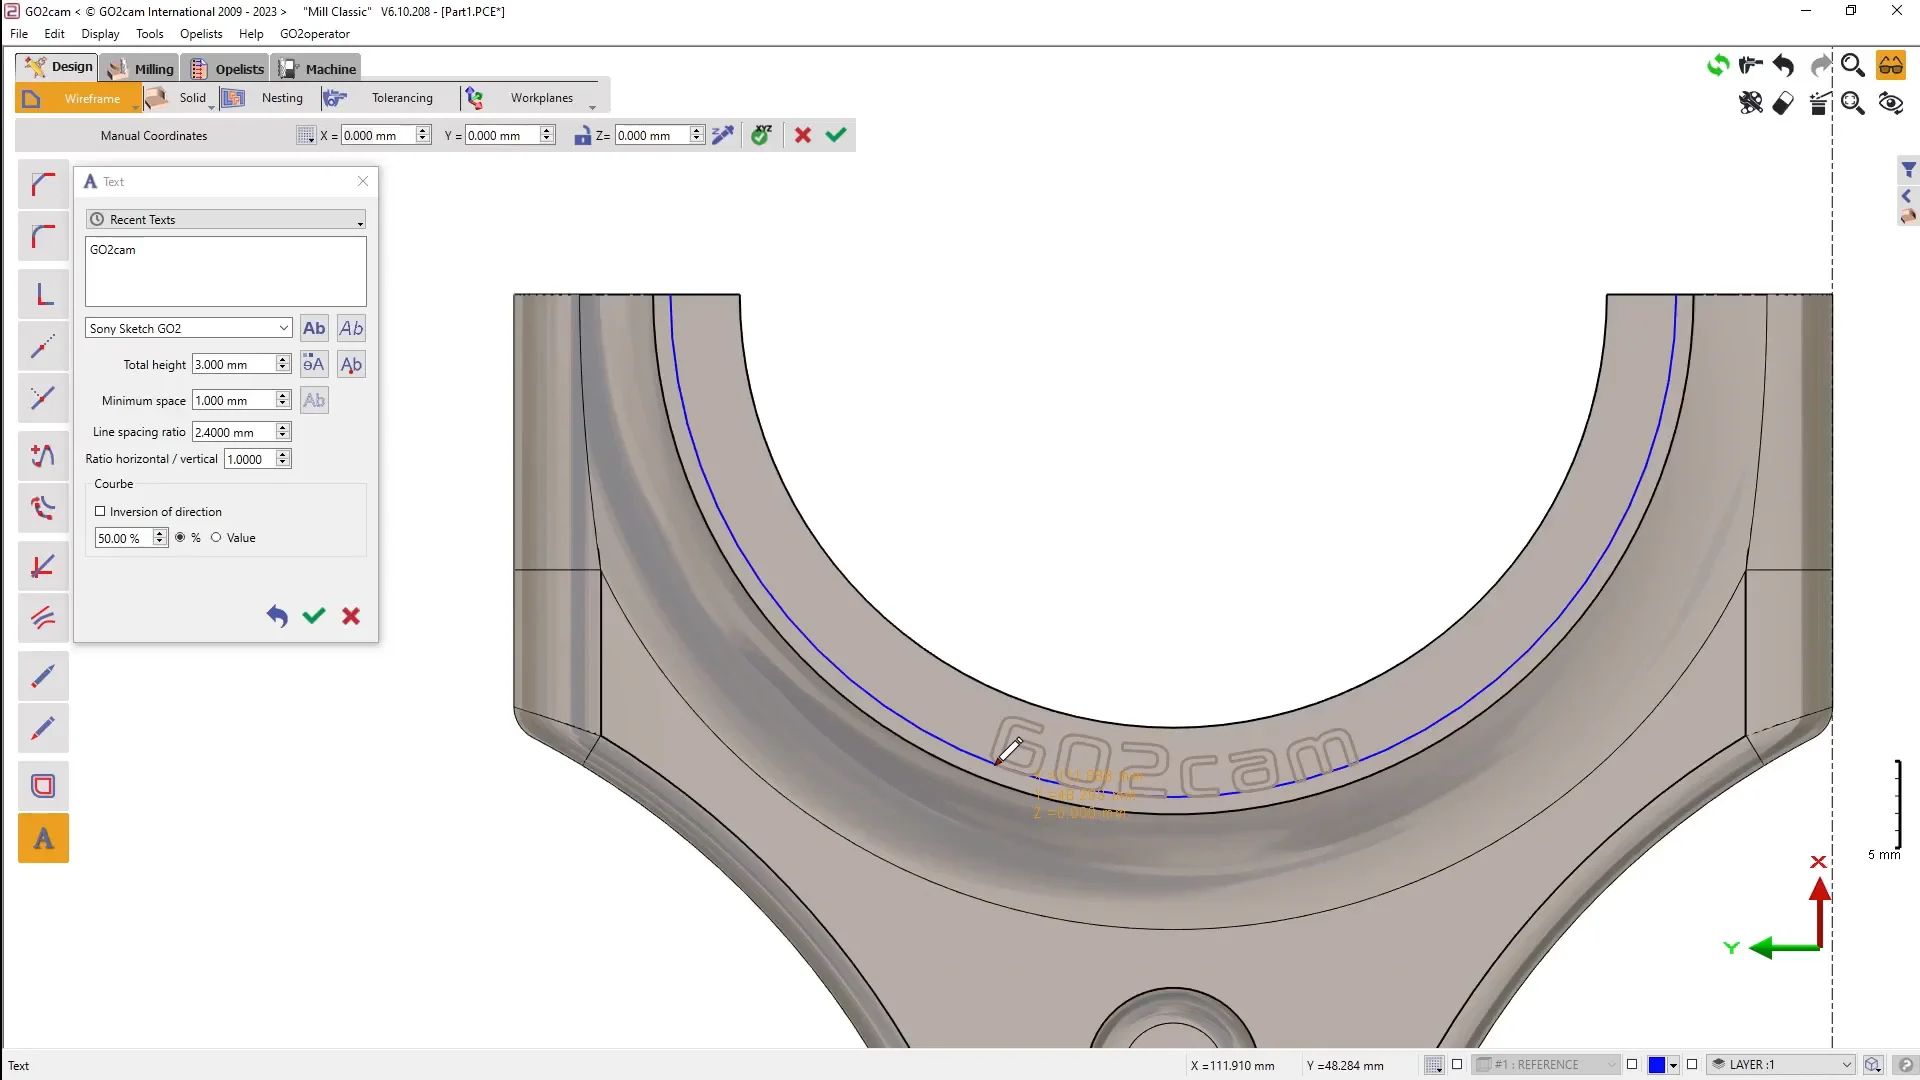Enable Inversion of direction checkbox
This screenshot has width=1920, height=1080.
tap(100, 511)
